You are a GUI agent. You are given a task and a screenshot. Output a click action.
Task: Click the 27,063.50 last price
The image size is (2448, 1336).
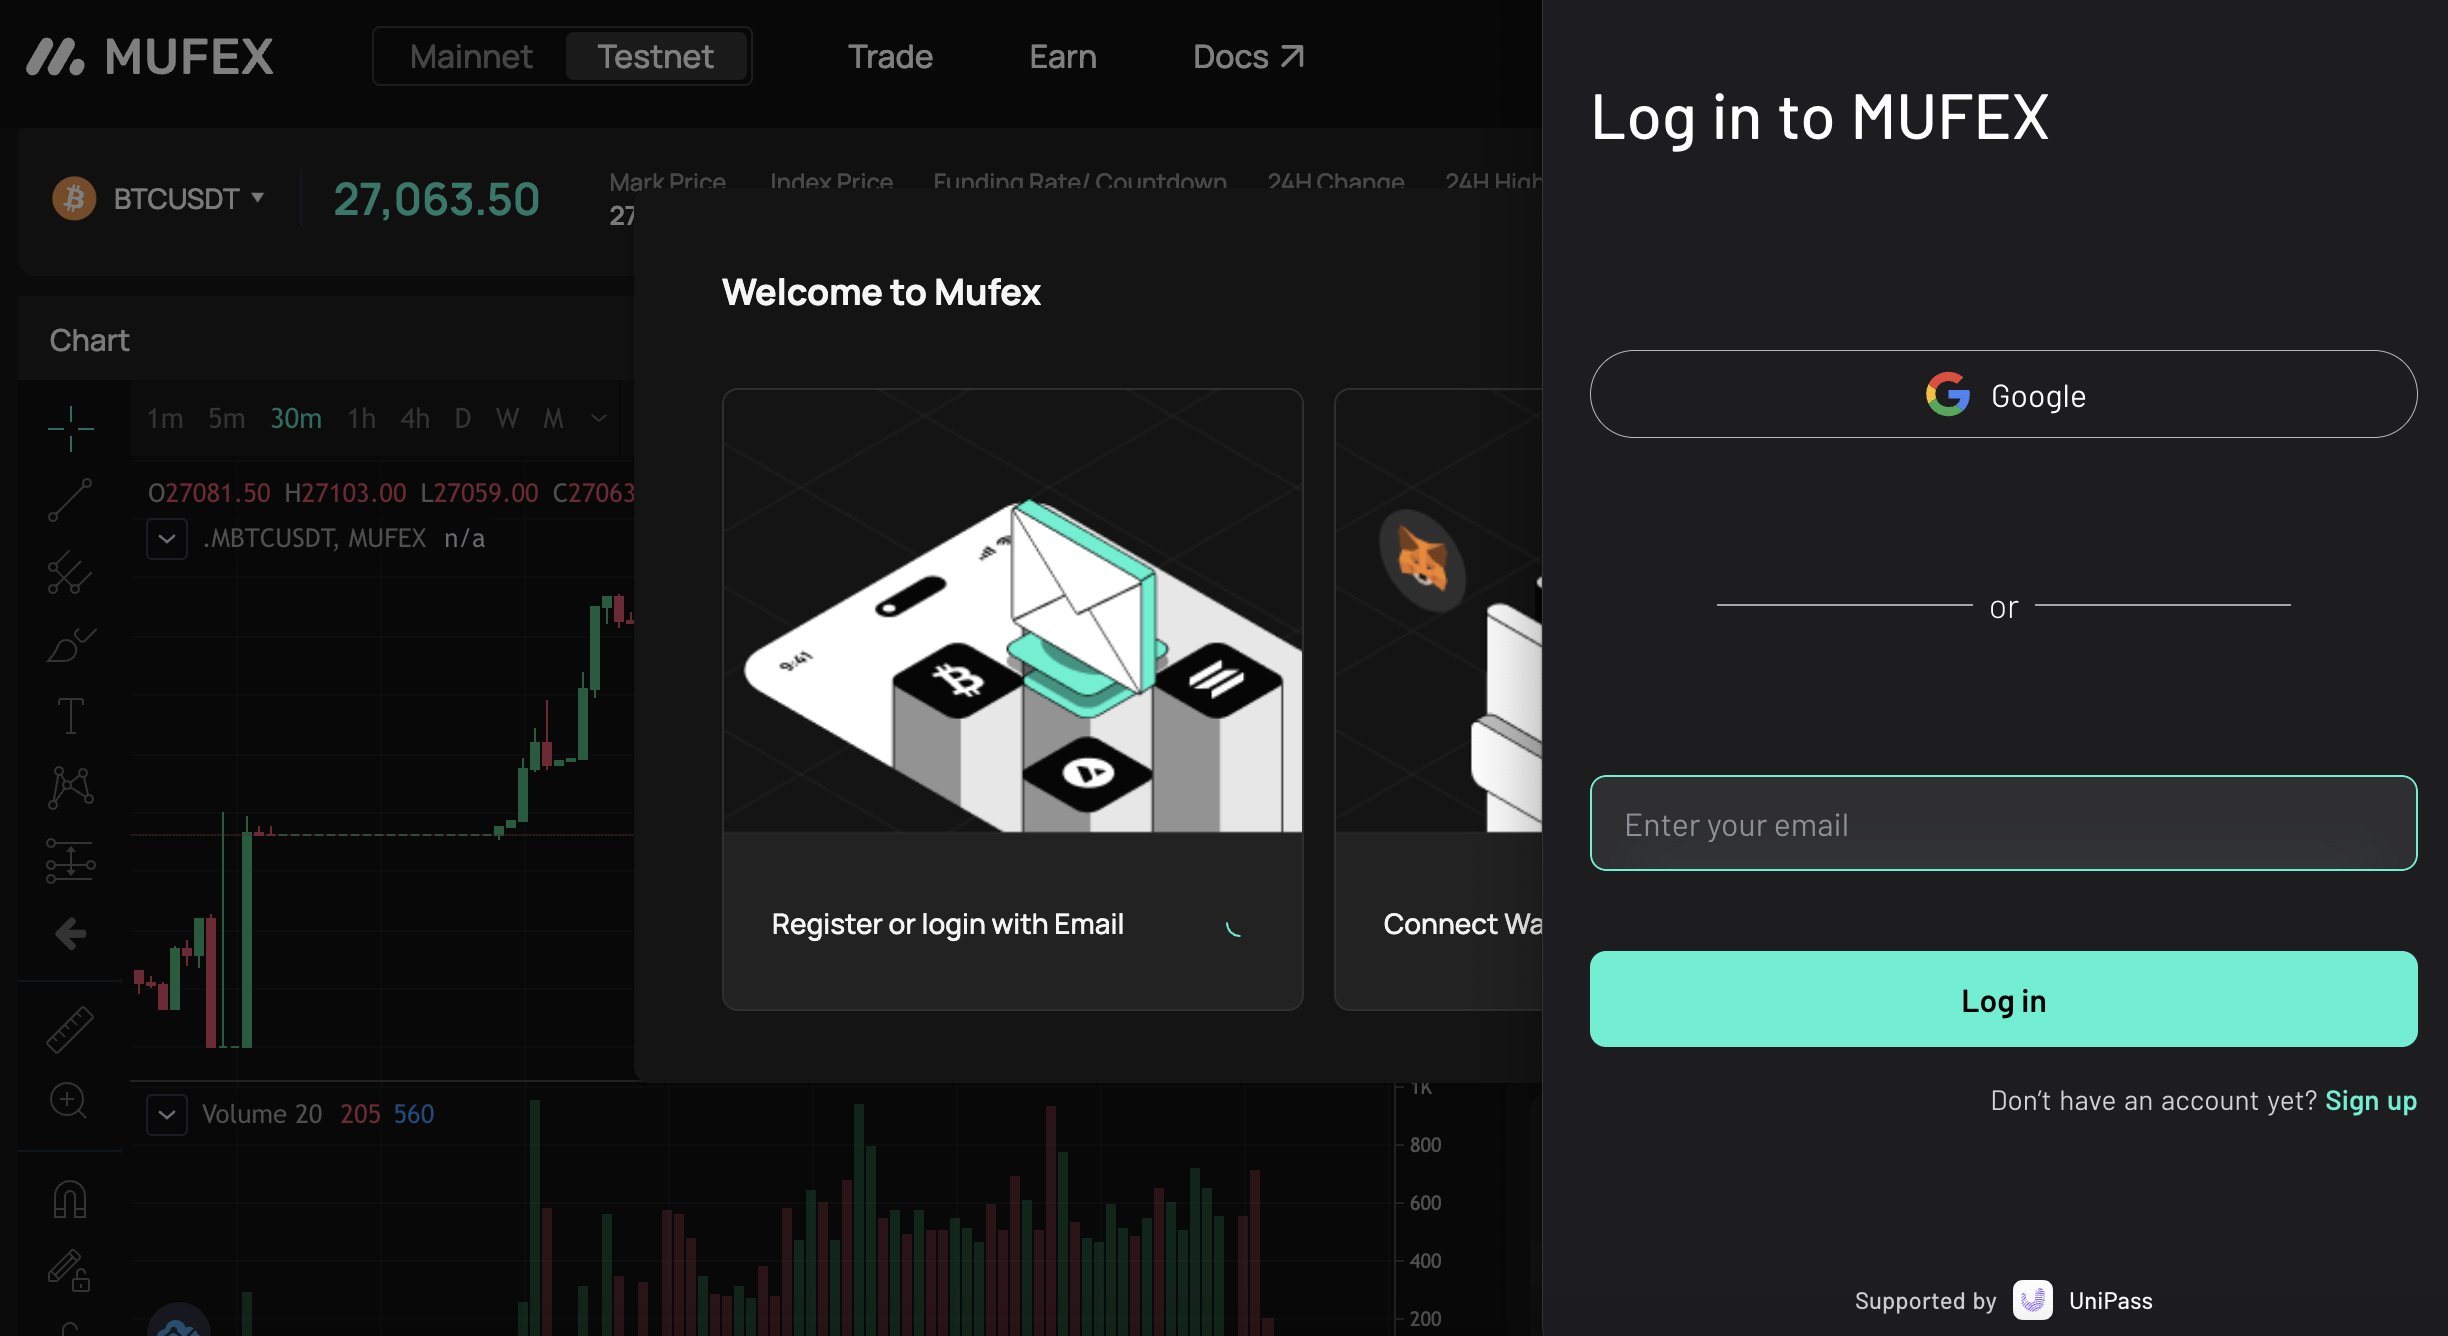[x=436, y=198]
